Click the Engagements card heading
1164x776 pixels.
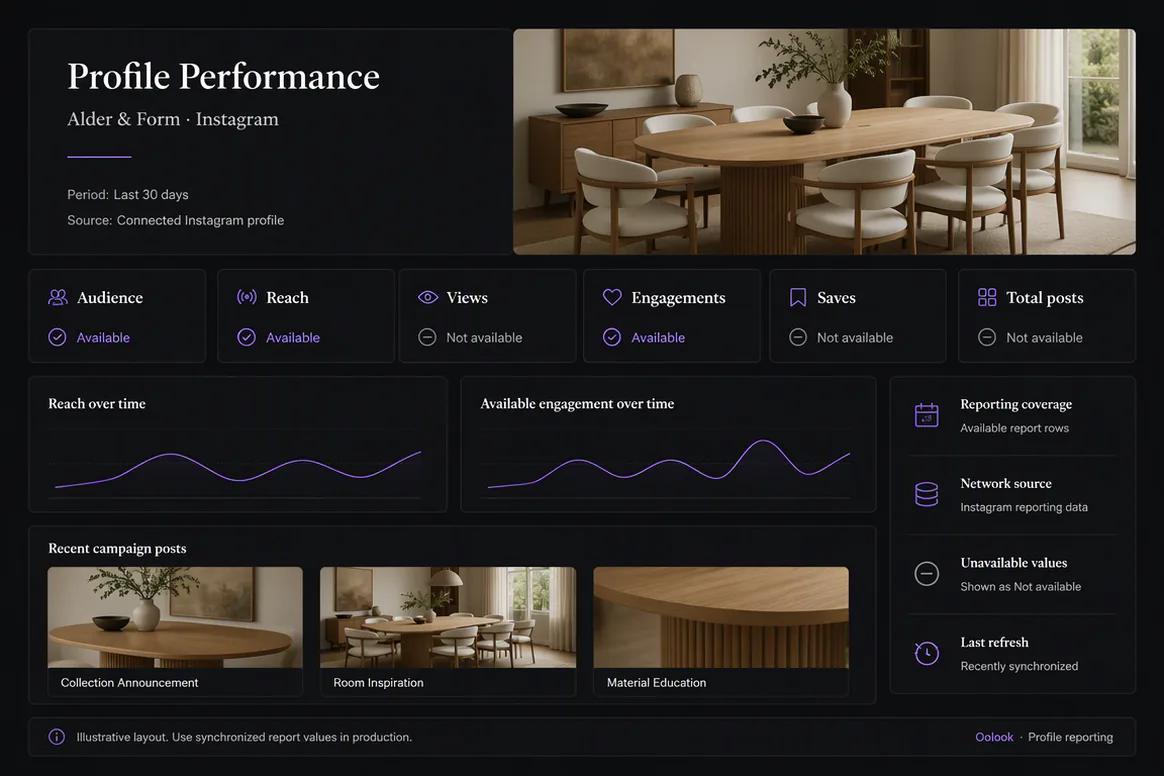click(679, 298)
